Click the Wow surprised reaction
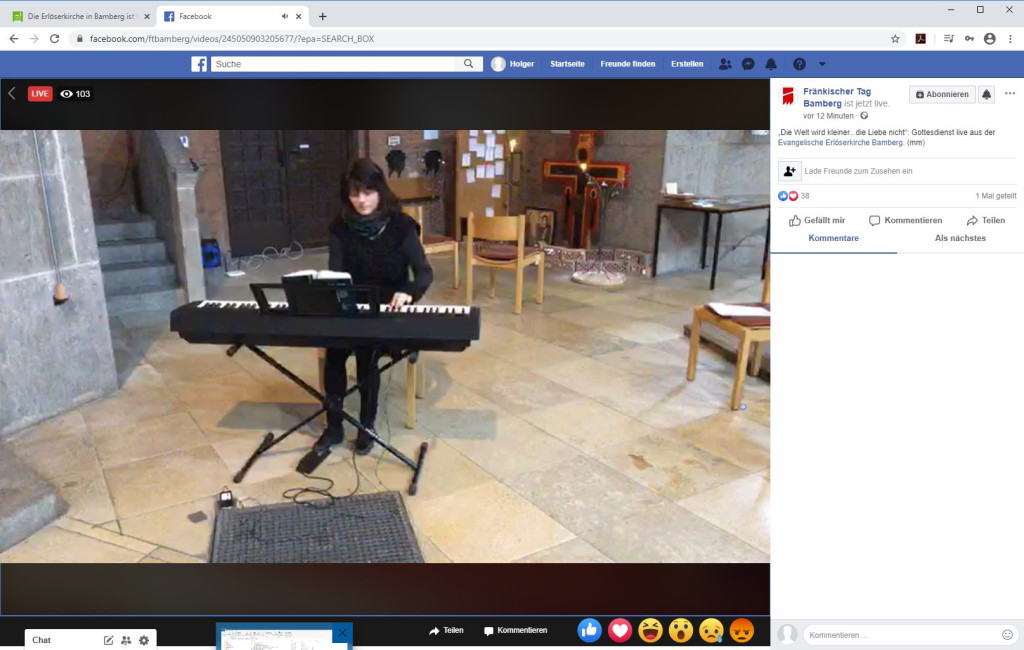This screenshot has height=650, width=1024. click(680, 630)
